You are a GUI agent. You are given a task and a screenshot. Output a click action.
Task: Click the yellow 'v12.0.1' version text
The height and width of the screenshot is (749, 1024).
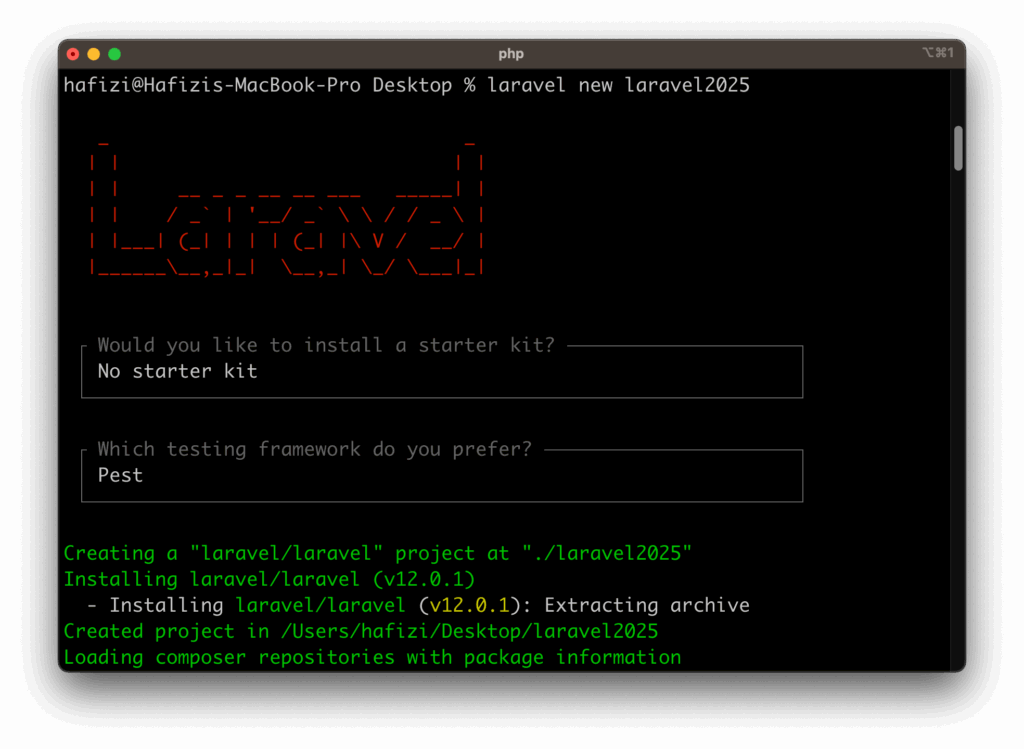tap(470, 605)
